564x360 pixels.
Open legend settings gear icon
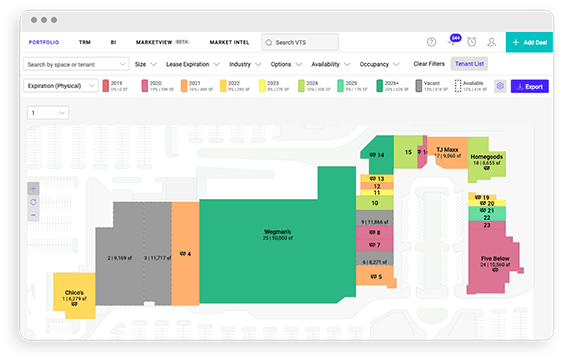tap(500, 86)
